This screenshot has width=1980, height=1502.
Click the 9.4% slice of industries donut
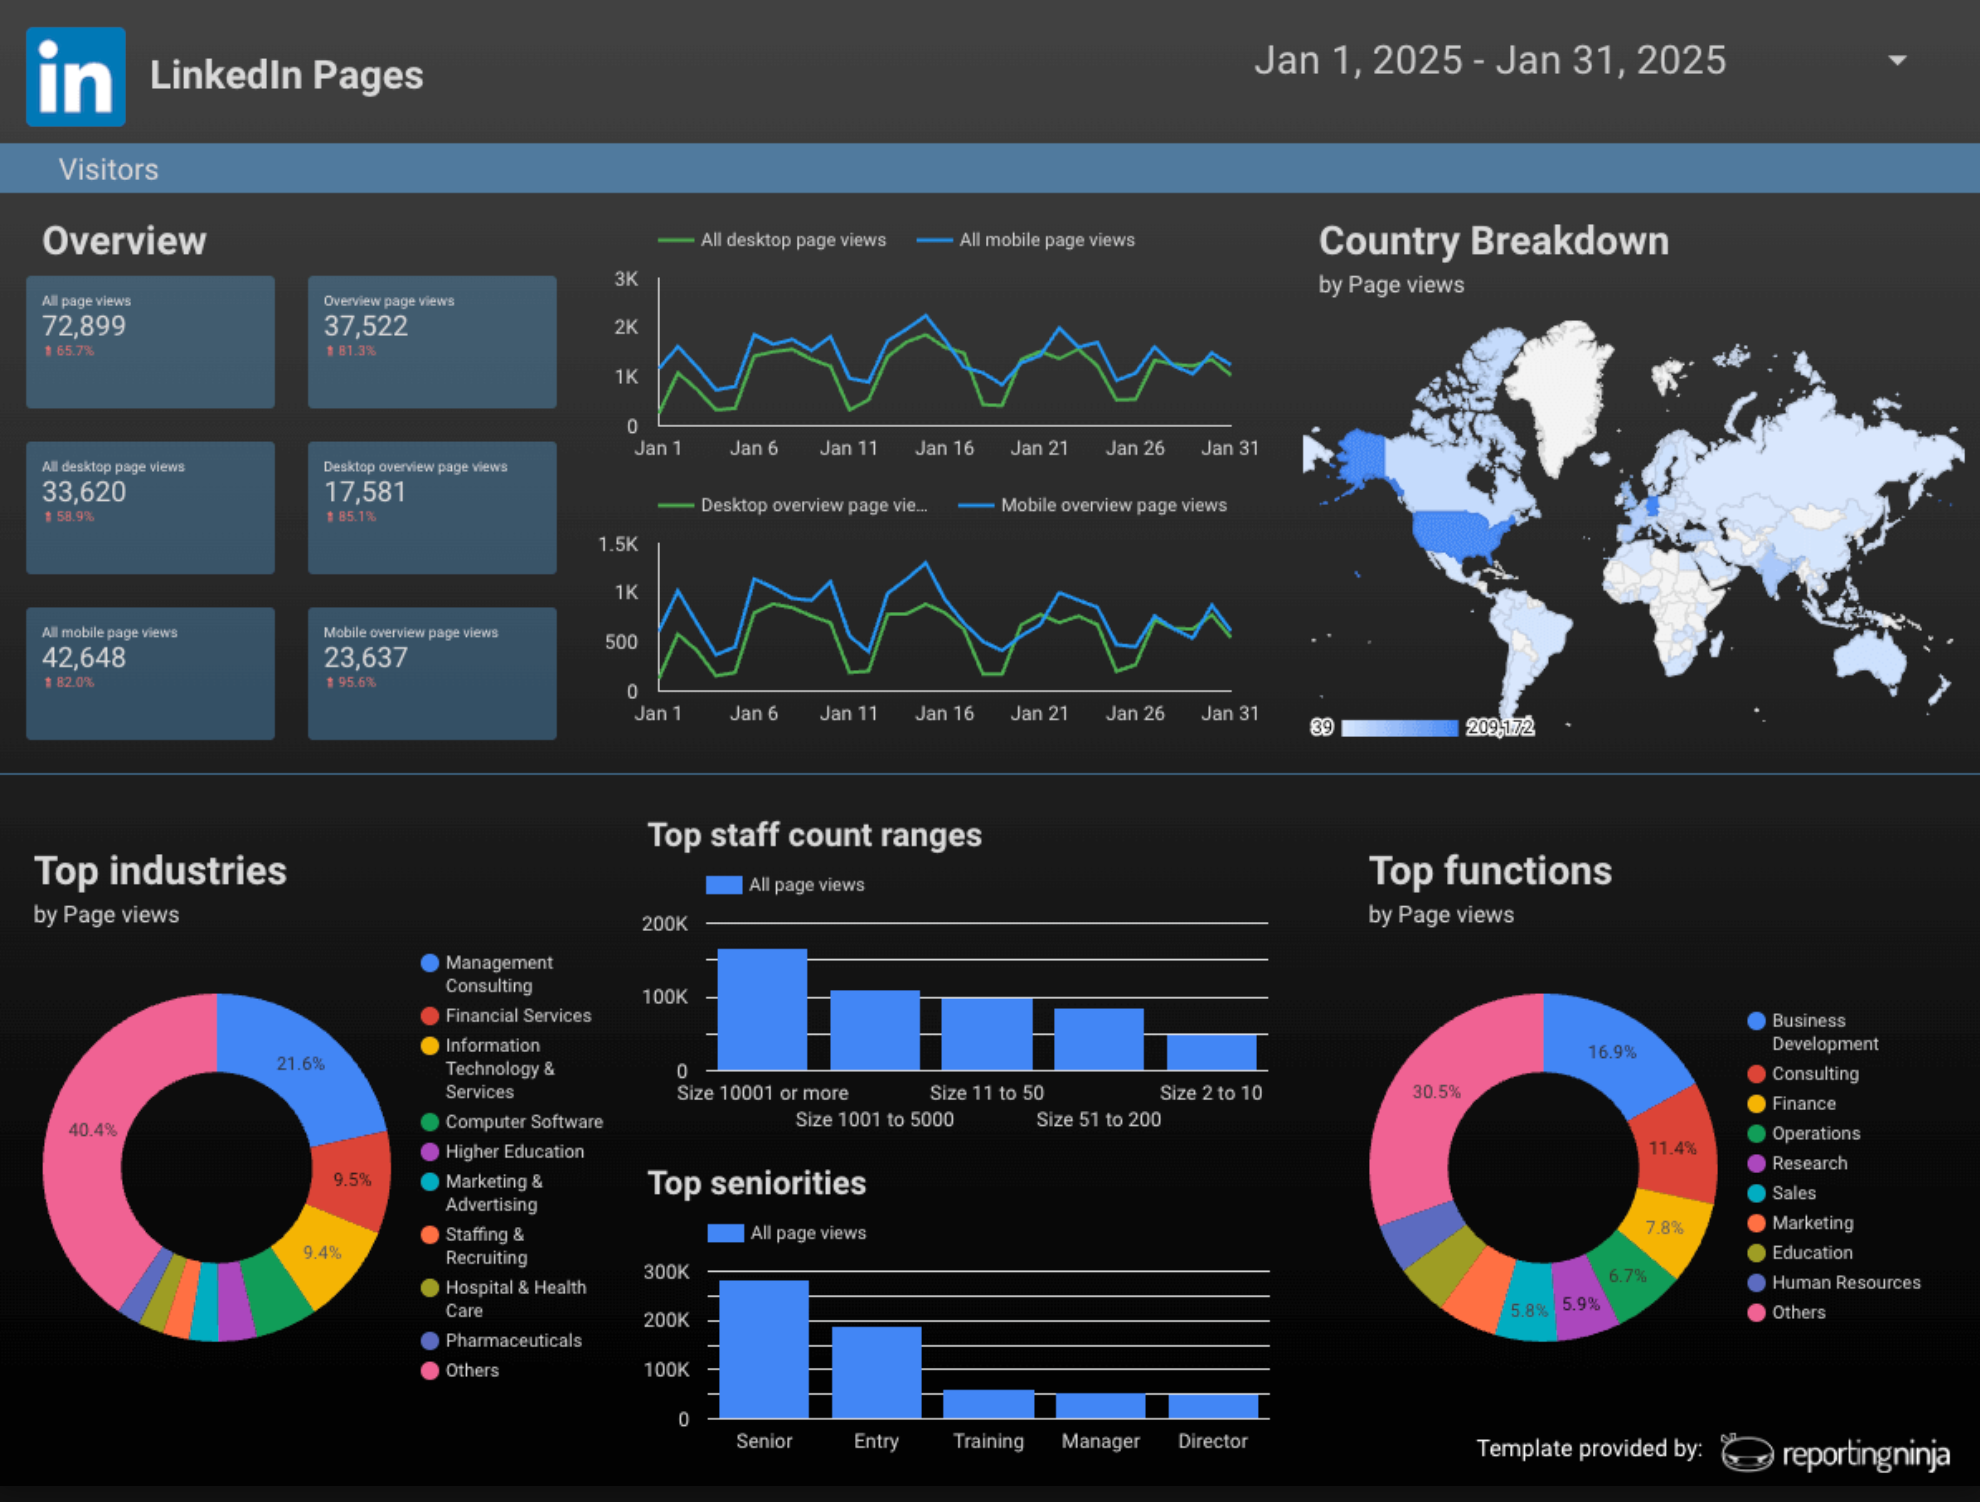click(324, 1253)
